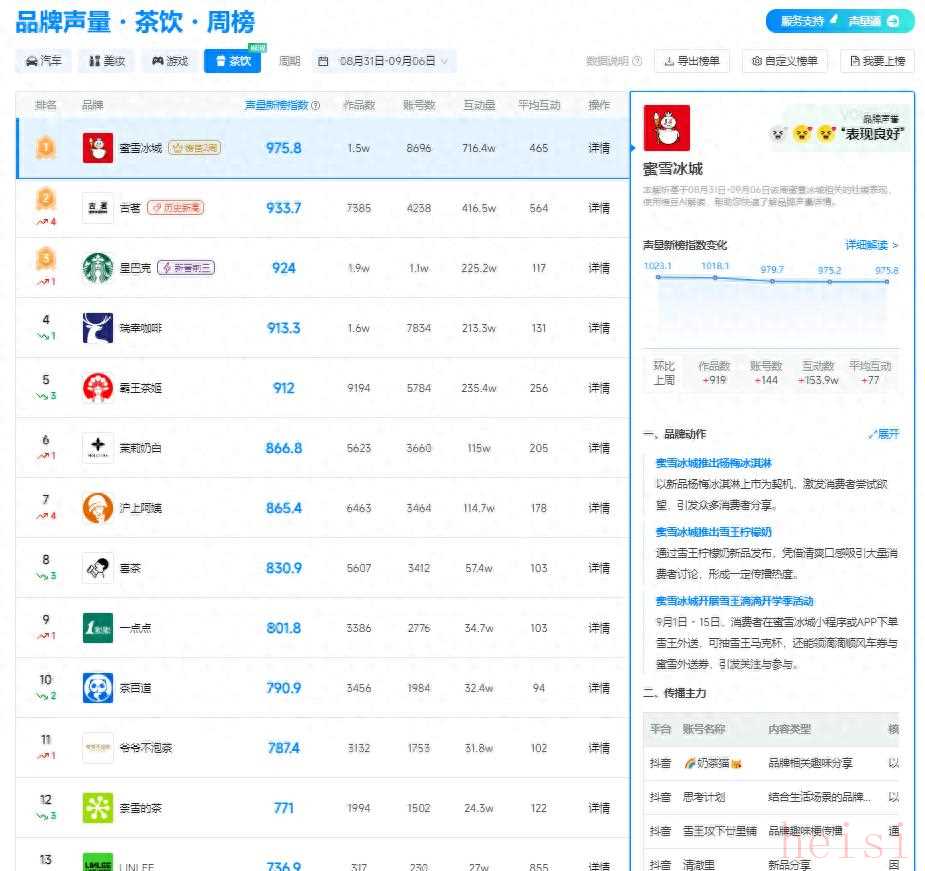Open the 蜜雪冰城推出杨梅冰淇淋 headline link
Image resolution: width=925 pixels, height=871 pixels.
click(713, 463)
